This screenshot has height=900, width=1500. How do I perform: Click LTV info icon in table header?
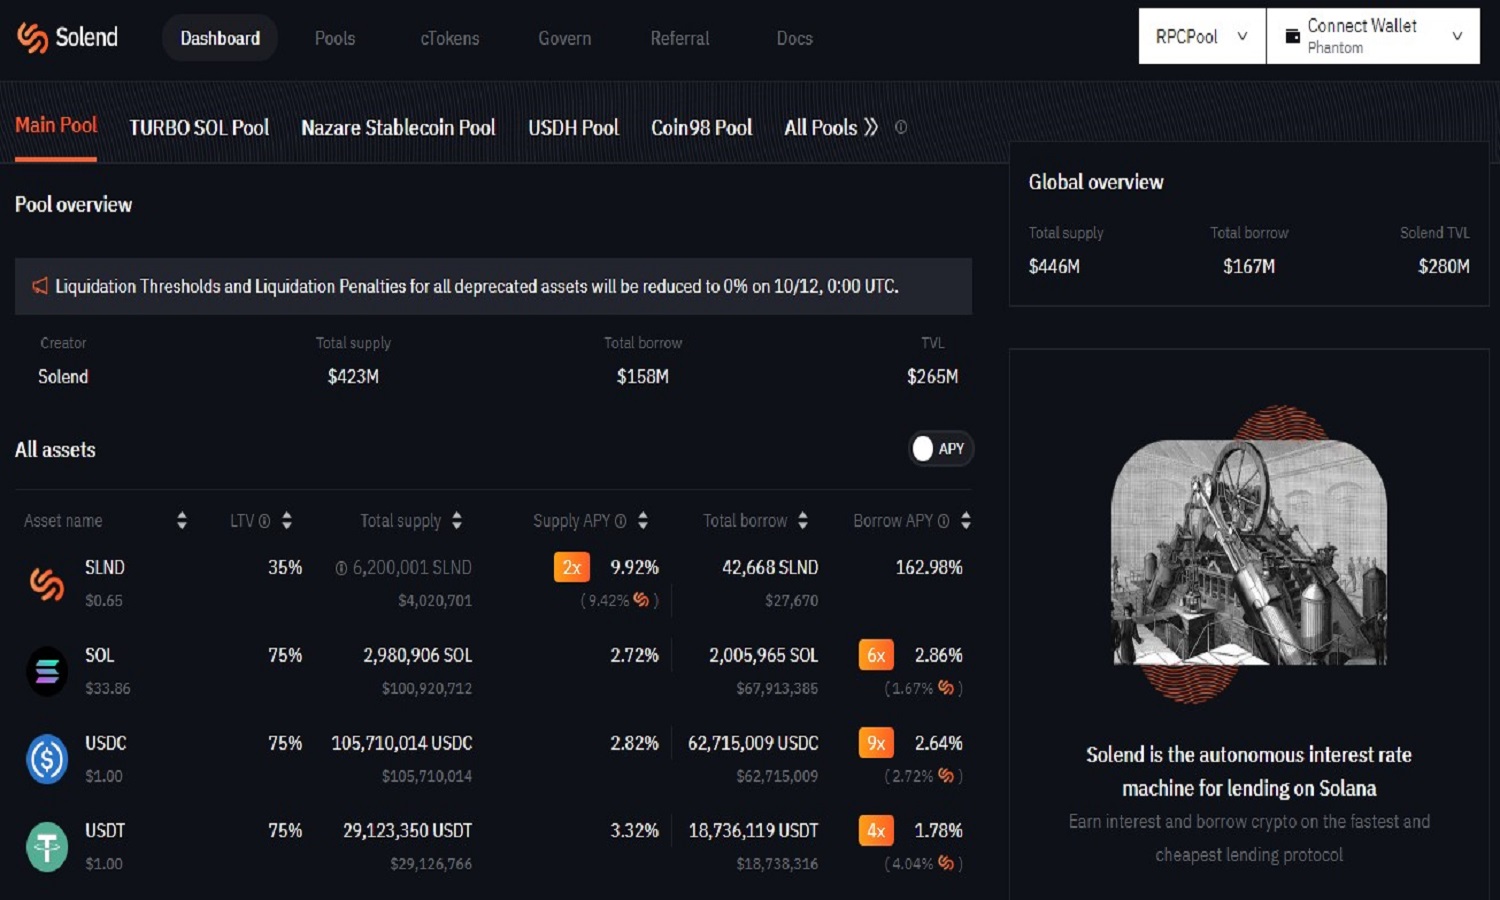click(x=264, y=521)
